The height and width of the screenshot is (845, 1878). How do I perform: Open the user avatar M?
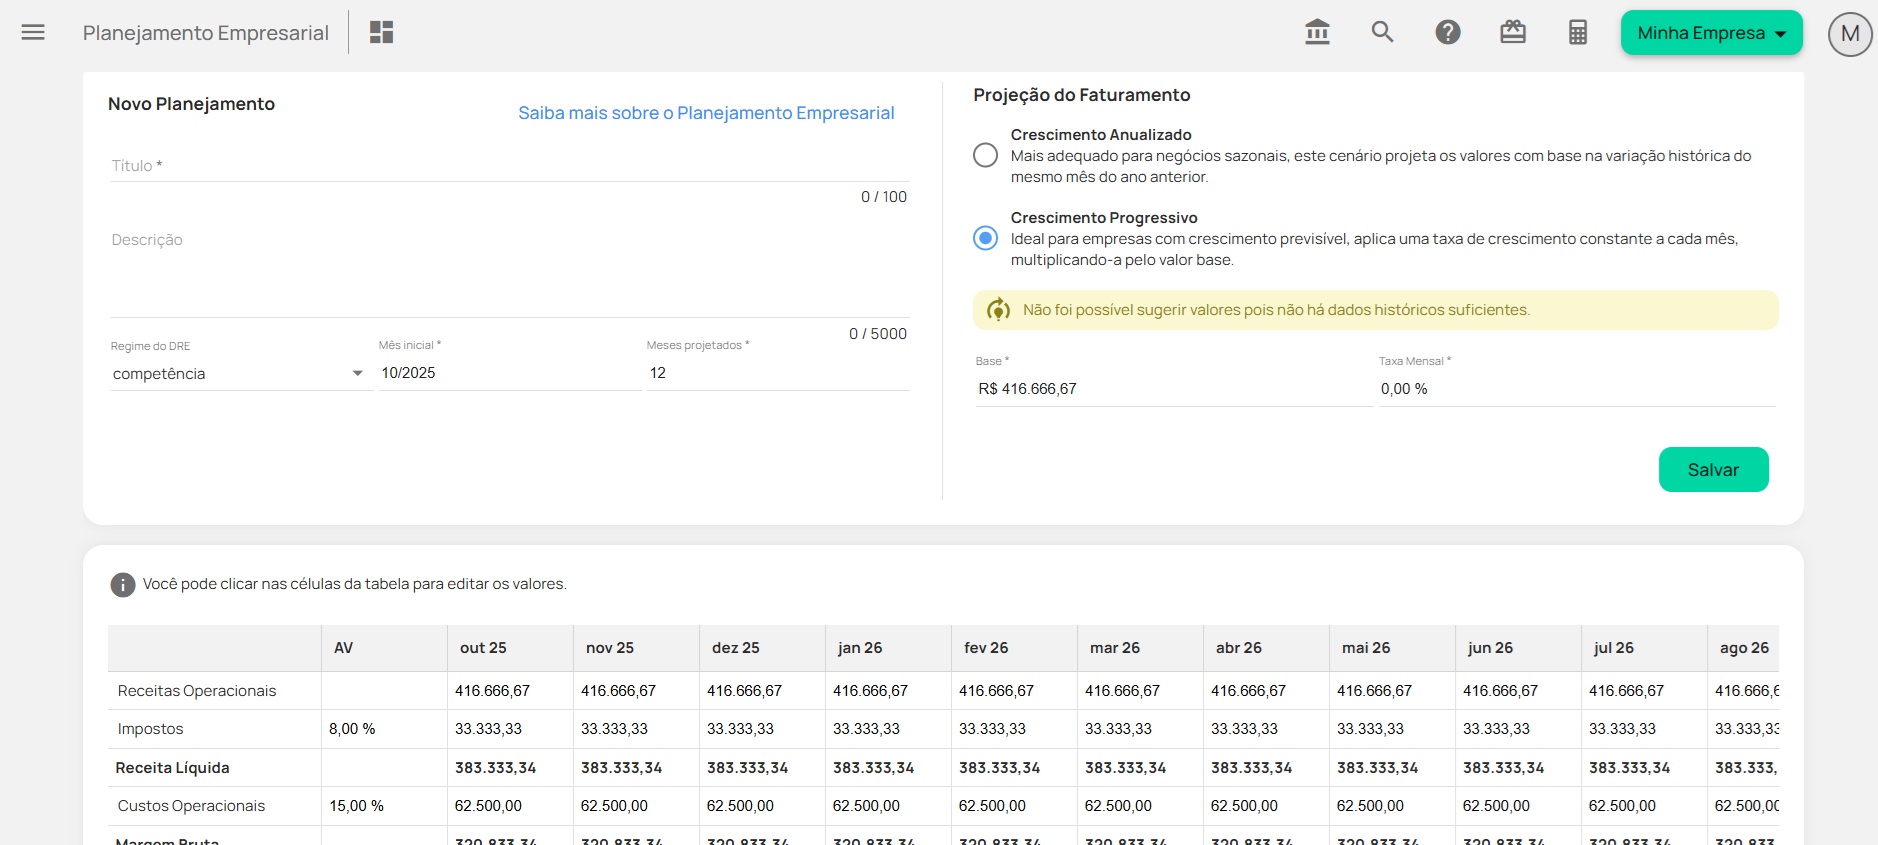pyautogui.click(x=1849, y=34)
